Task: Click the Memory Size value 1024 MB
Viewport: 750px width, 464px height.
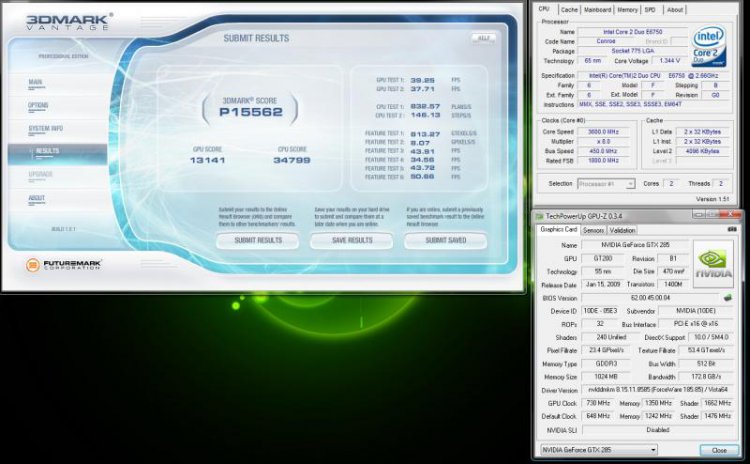Action: click(x=606, y=377)
